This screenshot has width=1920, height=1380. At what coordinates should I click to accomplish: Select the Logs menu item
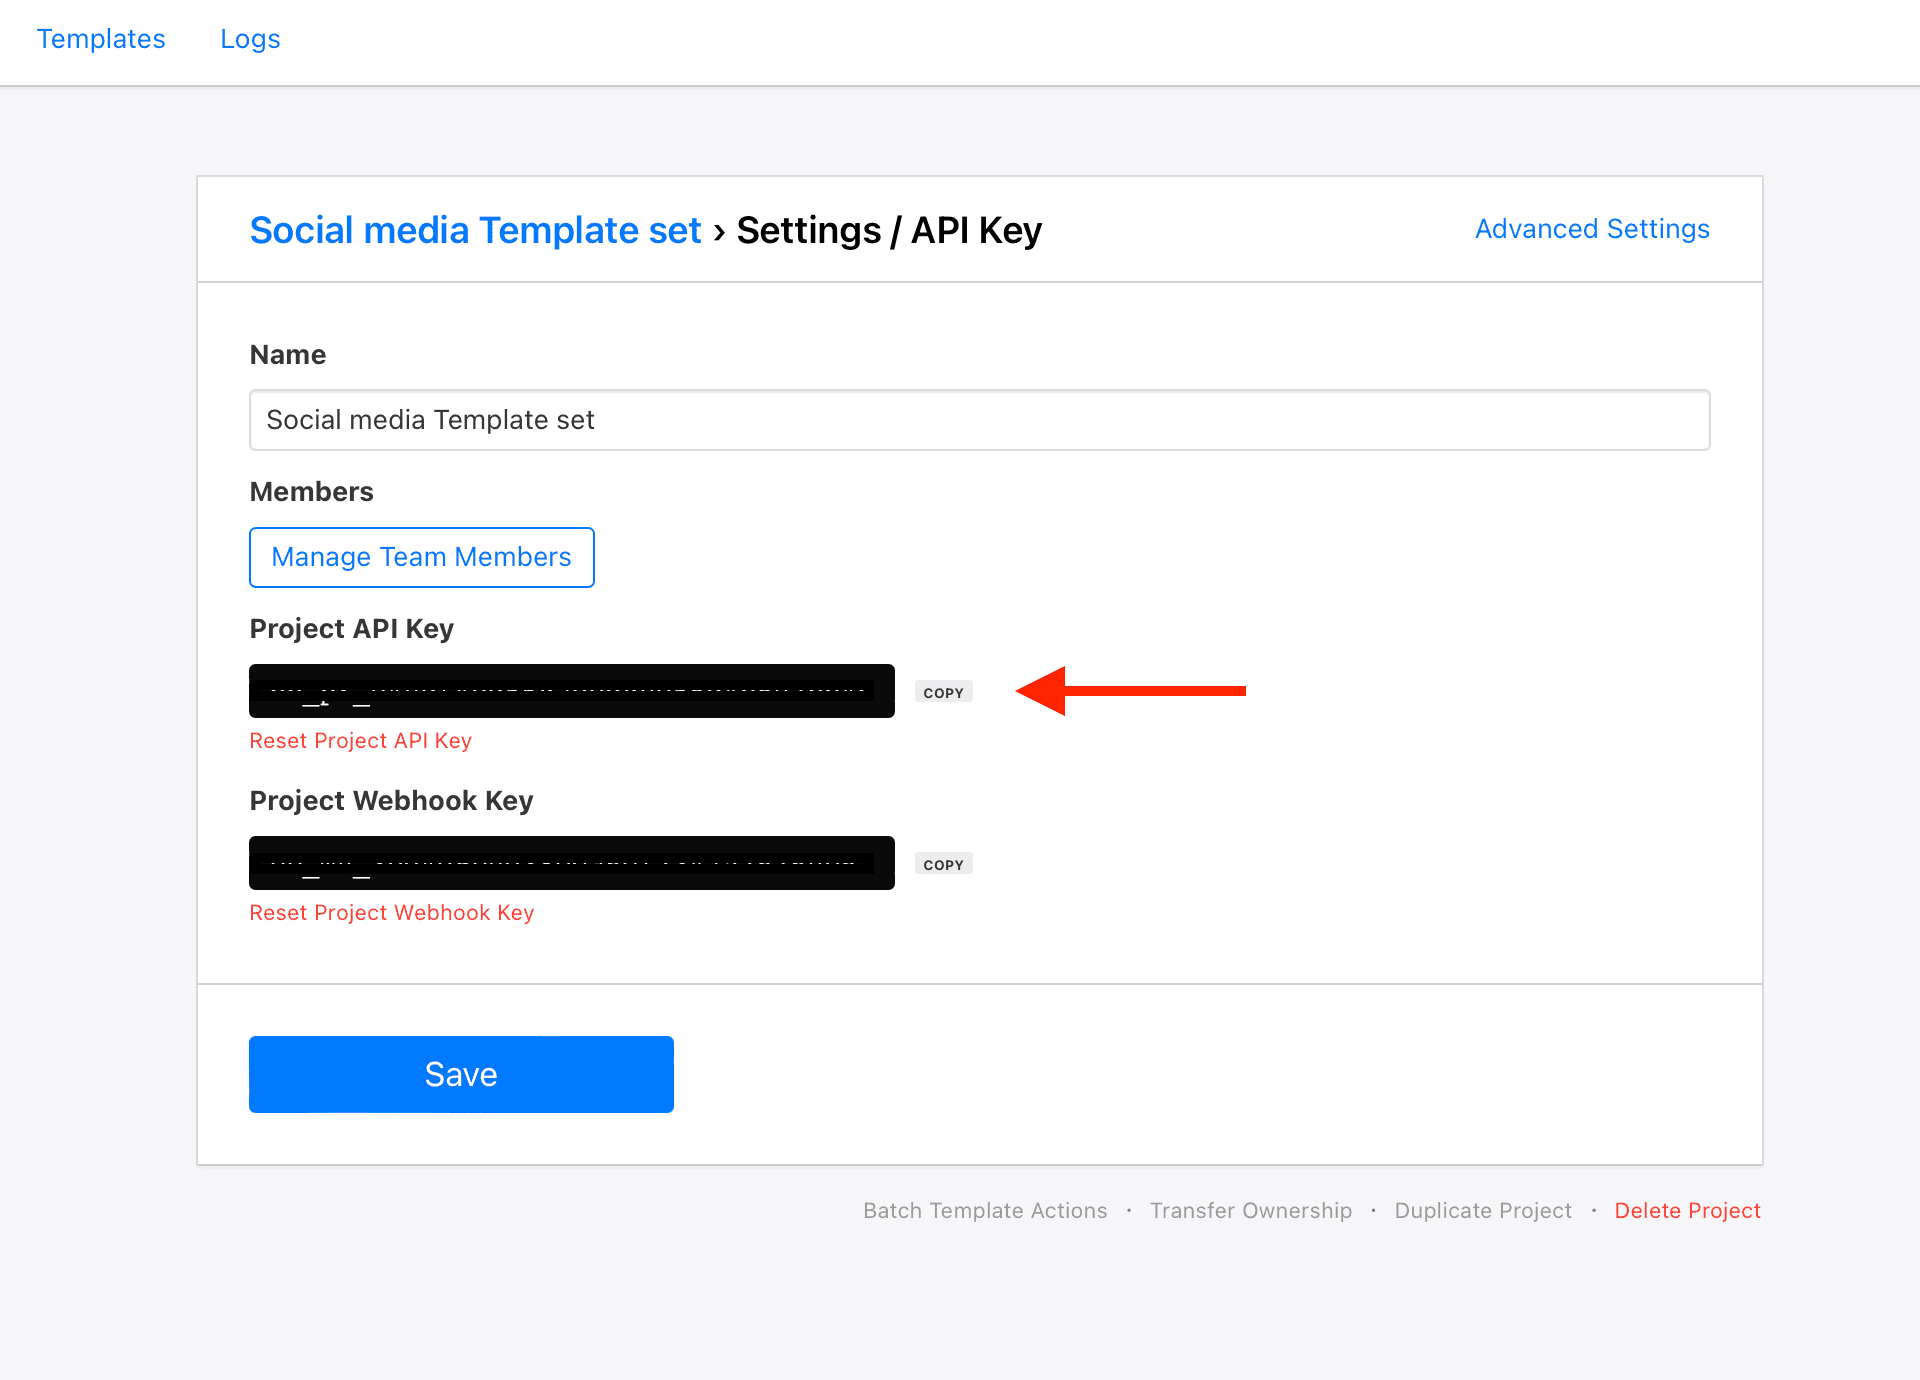click(250, 39)
